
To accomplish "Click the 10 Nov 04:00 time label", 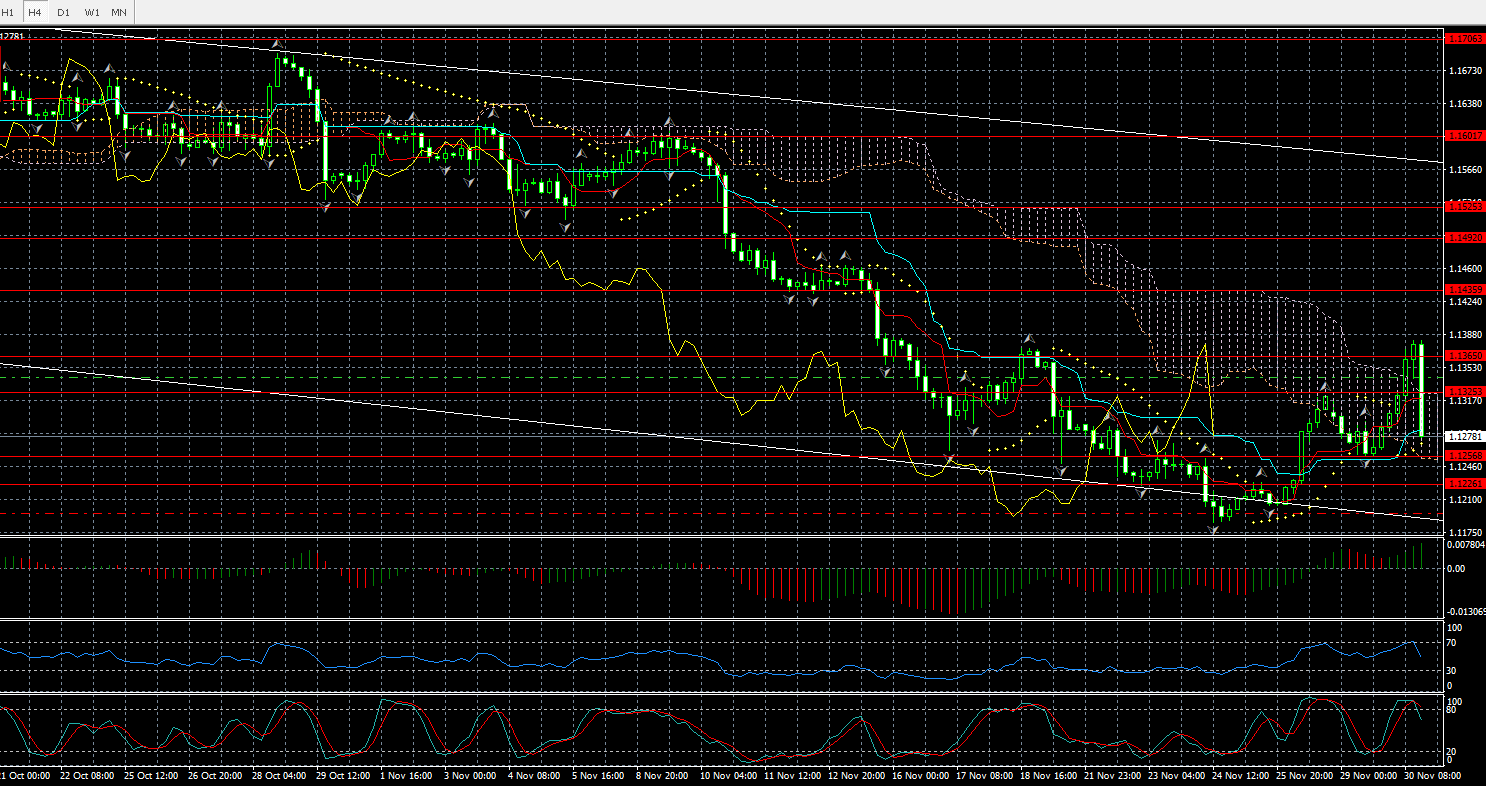I will (730, 776).
